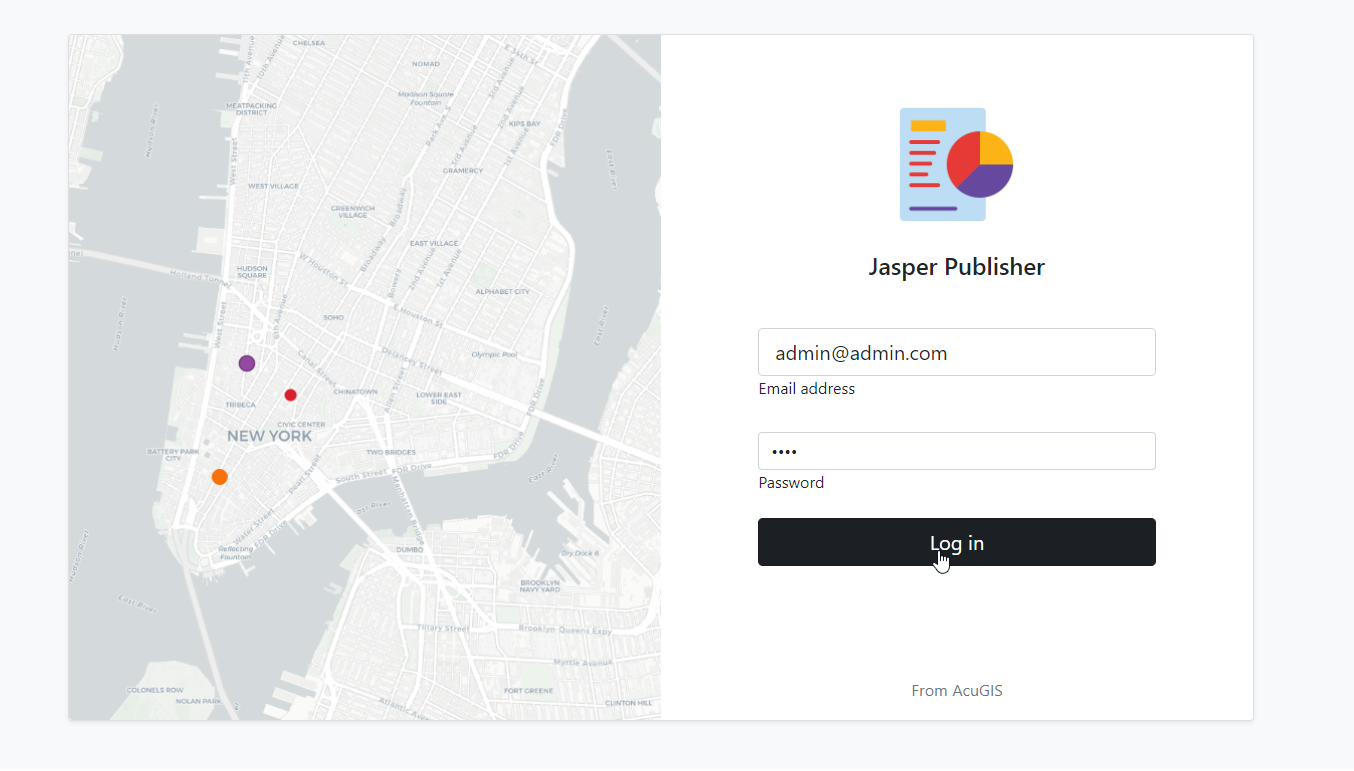Click the Hudson Square map label
The image size is (1354, 771).
(252, 271)
